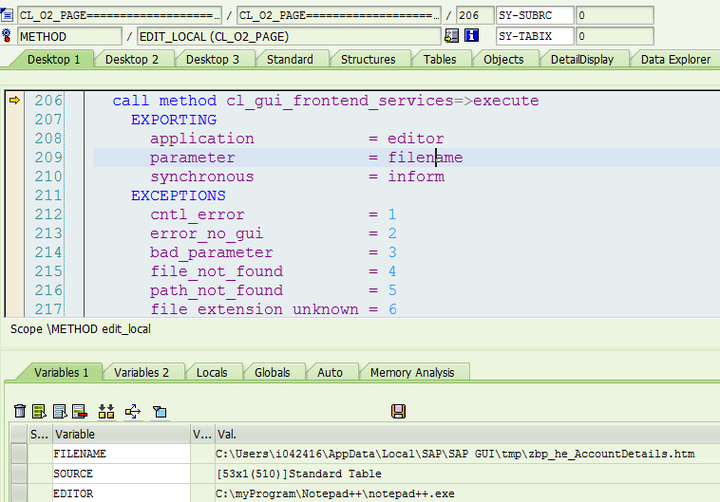720x502 pixels.
Task: Open the Structures tab
Action: click(368, 59)
